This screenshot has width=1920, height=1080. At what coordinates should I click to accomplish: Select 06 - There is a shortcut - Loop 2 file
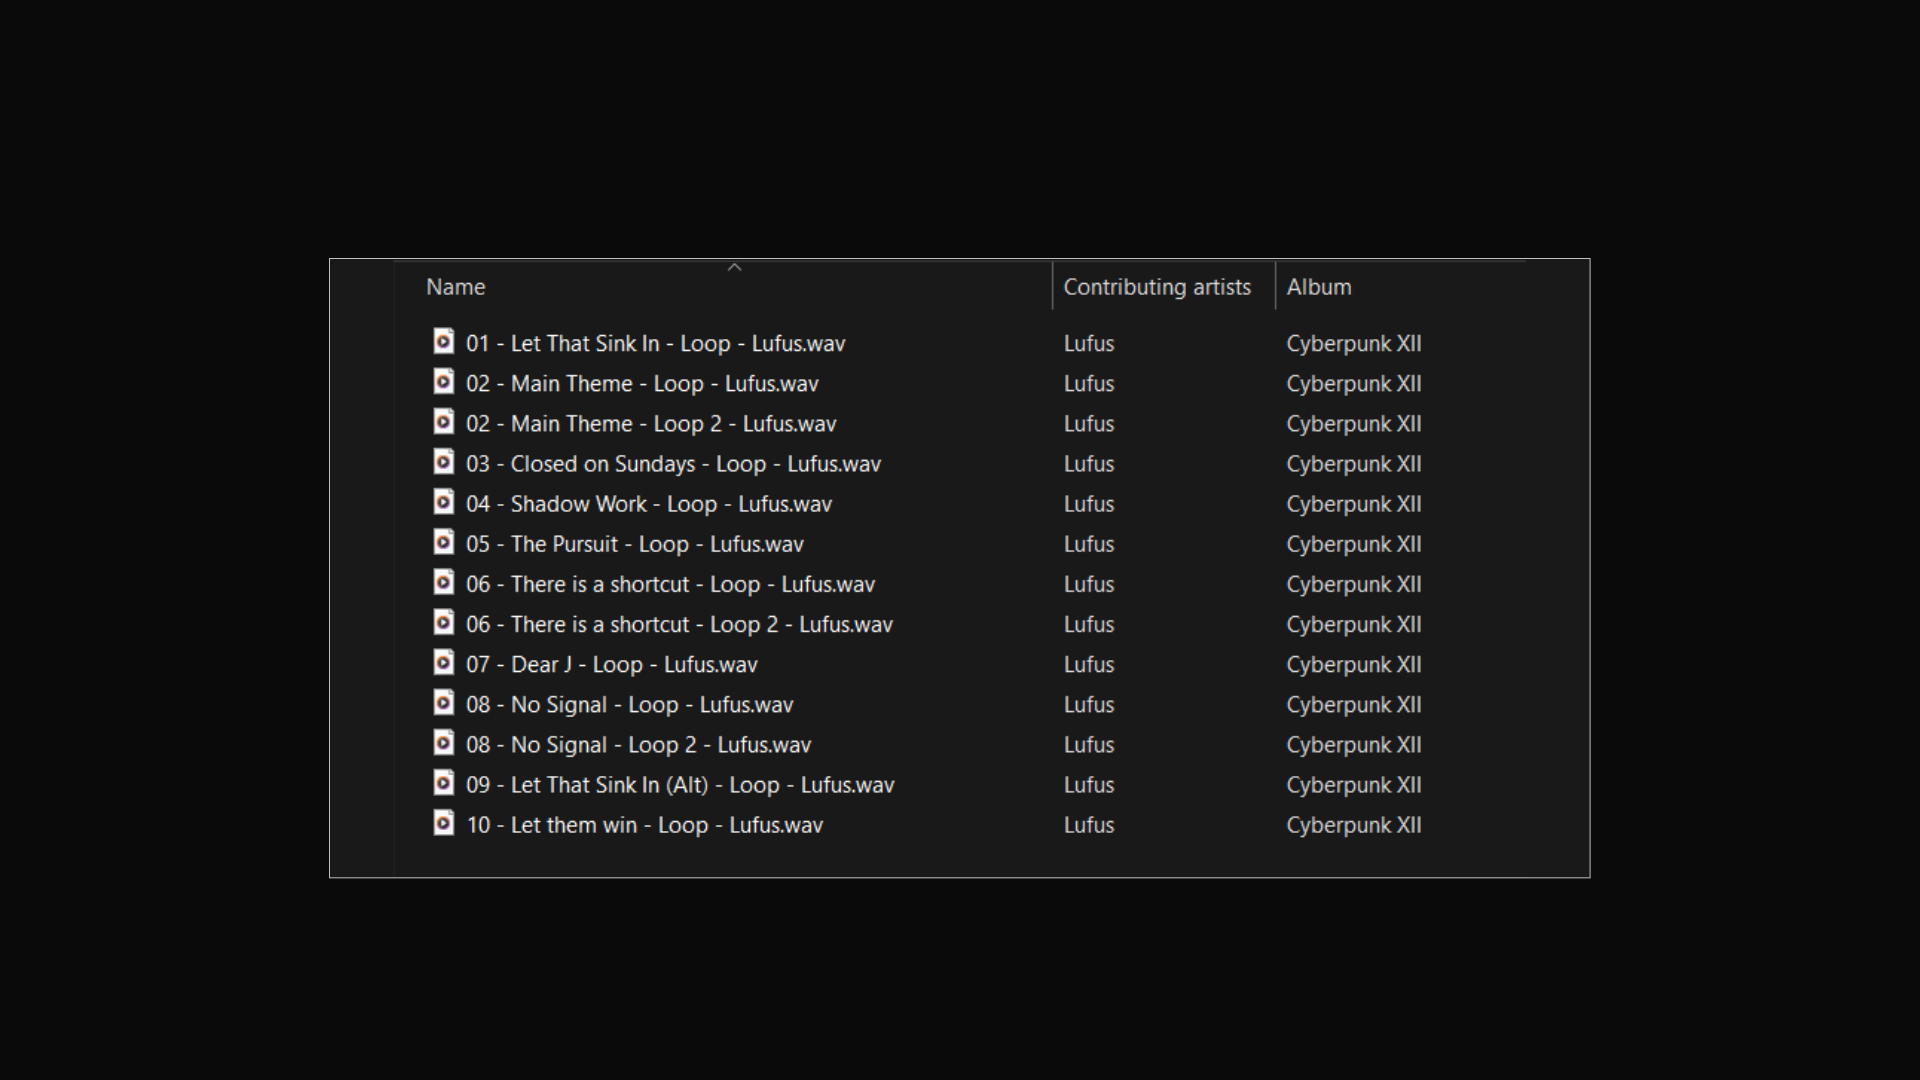coord(679,625)
